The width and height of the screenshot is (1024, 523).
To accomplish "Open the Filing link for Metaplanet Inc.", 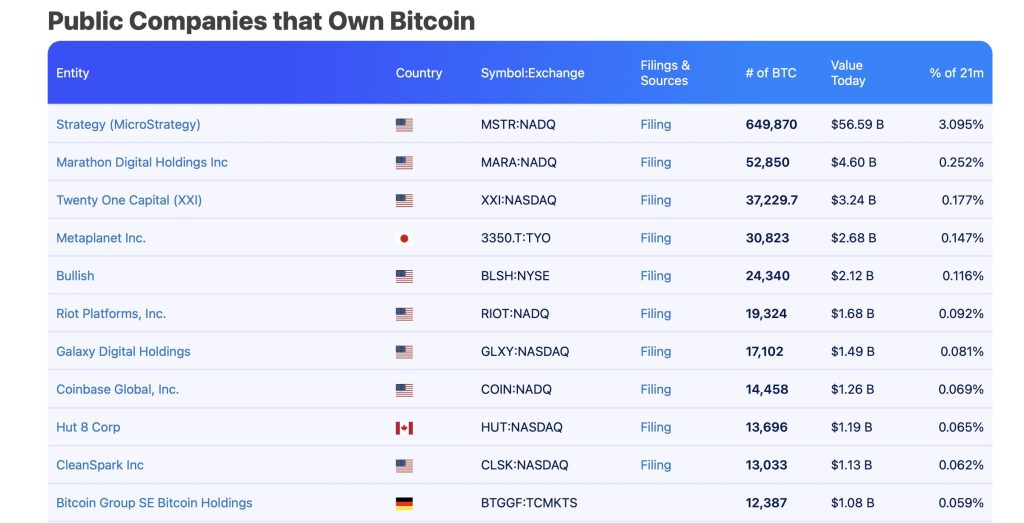I will pyautogui.click(x=656, y=238).
